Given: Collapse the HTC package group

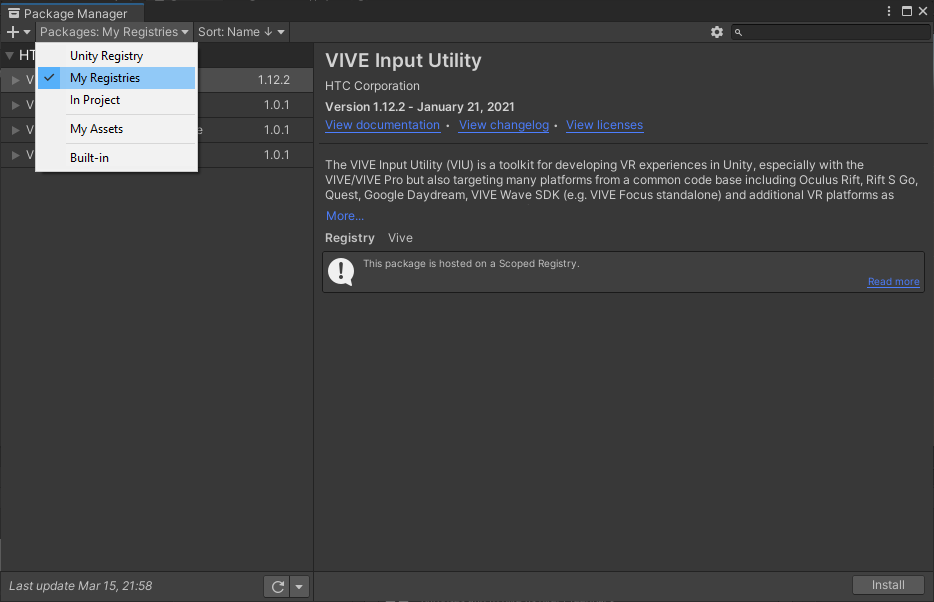Looking at the screenshot, I should (x=10, y=56).
